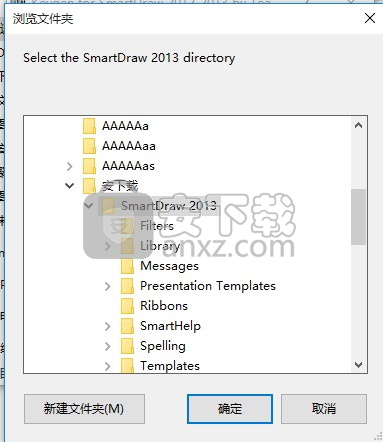383x442 pixels.
Task: Click the Ribbons folder icon
Action: 127,306
